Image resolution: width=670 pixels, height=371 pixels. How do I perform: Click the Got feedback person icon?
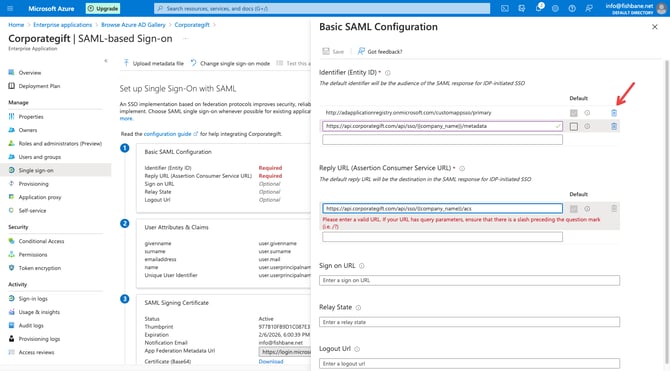click(361, 51)
